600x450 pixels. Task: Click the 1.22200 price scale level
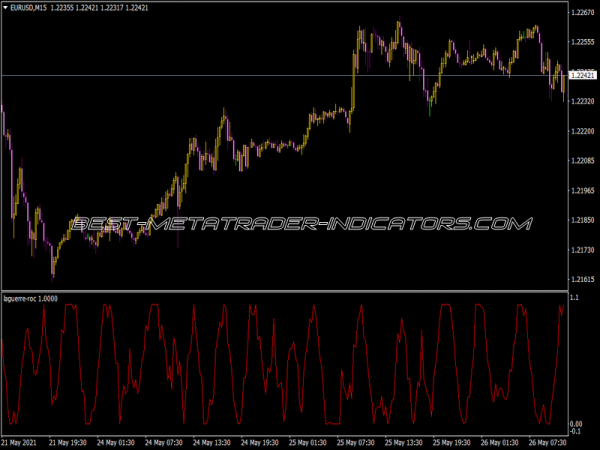582,131
